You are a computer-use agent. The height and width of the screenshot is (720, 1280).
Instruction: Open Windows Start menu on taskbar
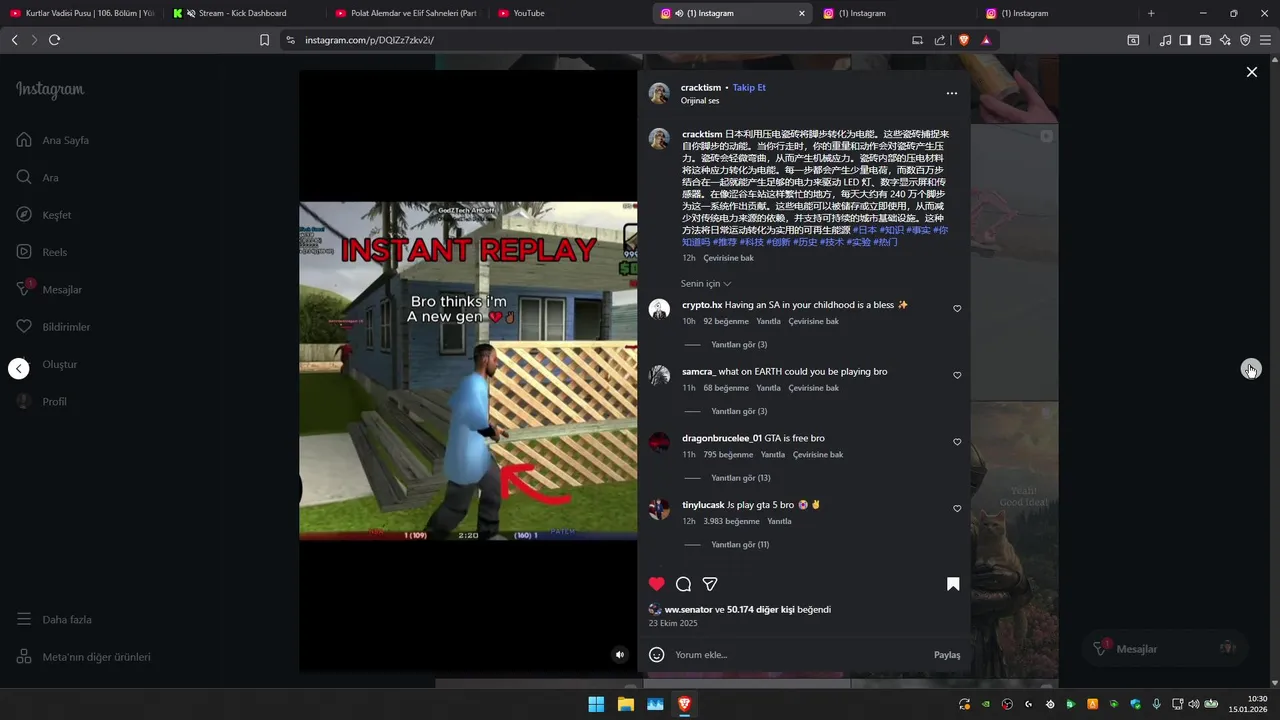point(596,704)
